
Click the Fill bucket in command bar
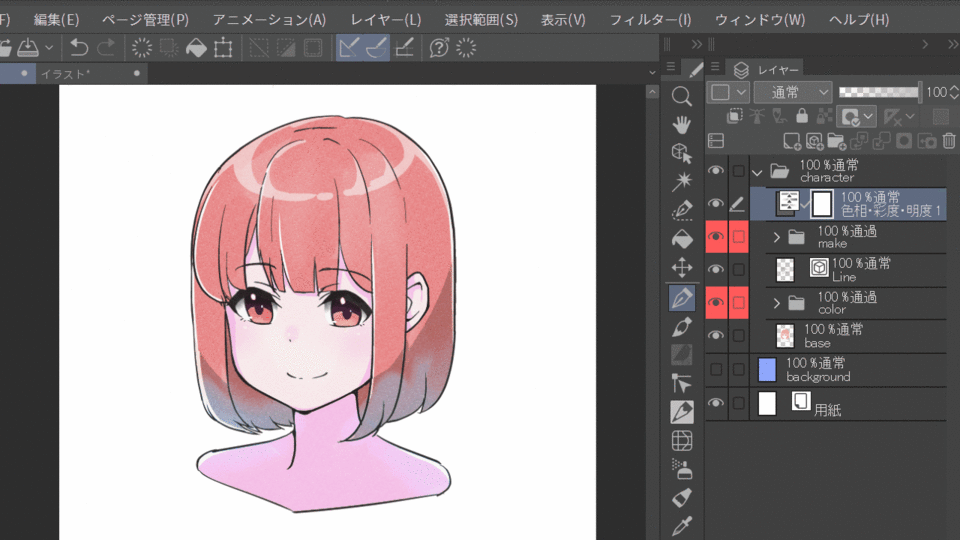click(196, 47)
